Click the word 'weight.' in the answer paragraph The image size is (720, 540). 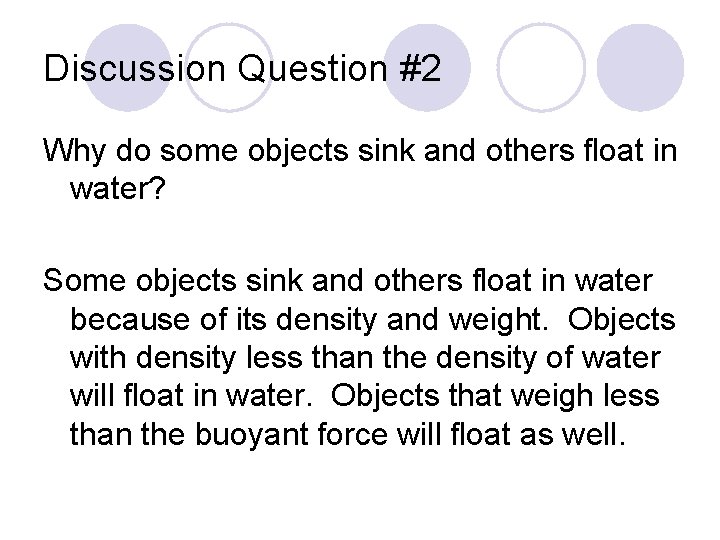(x=498, y=320)
